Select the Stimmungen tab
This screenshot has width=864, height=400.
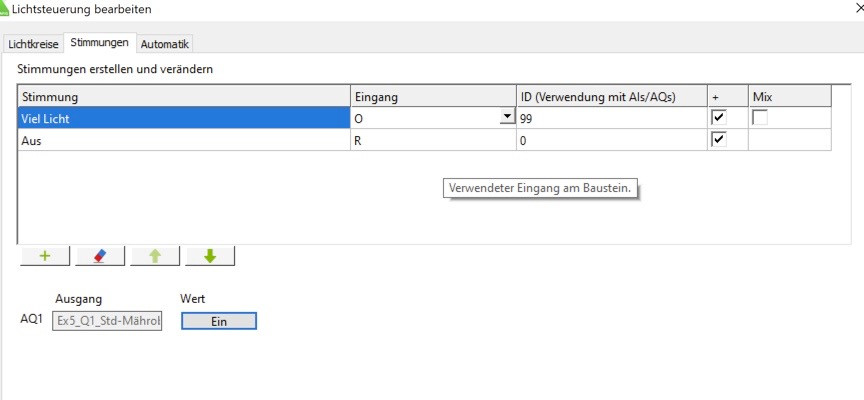point(99,43)
